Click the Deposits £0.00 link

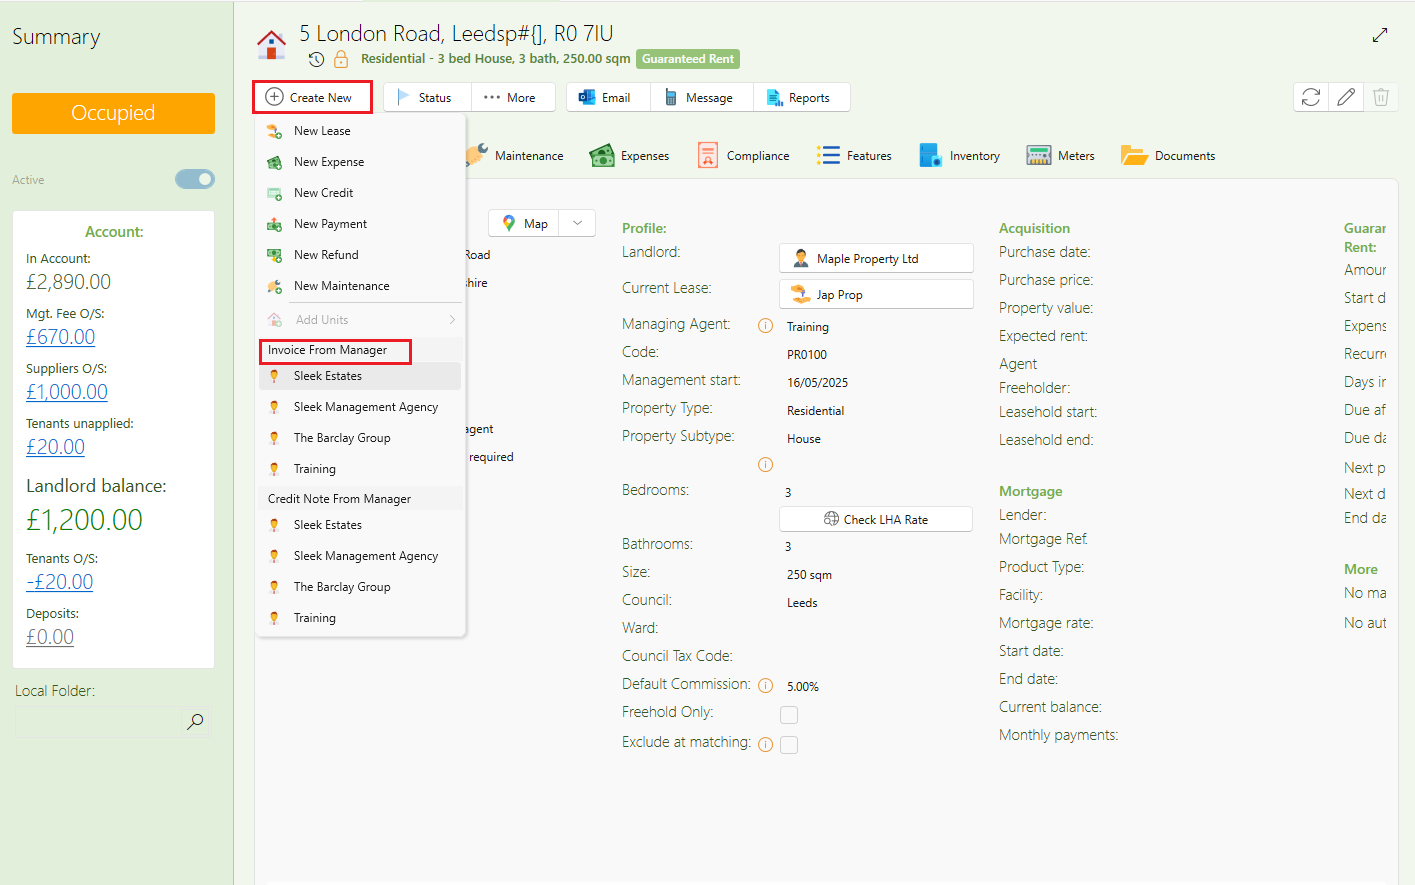tap(50, 637)
